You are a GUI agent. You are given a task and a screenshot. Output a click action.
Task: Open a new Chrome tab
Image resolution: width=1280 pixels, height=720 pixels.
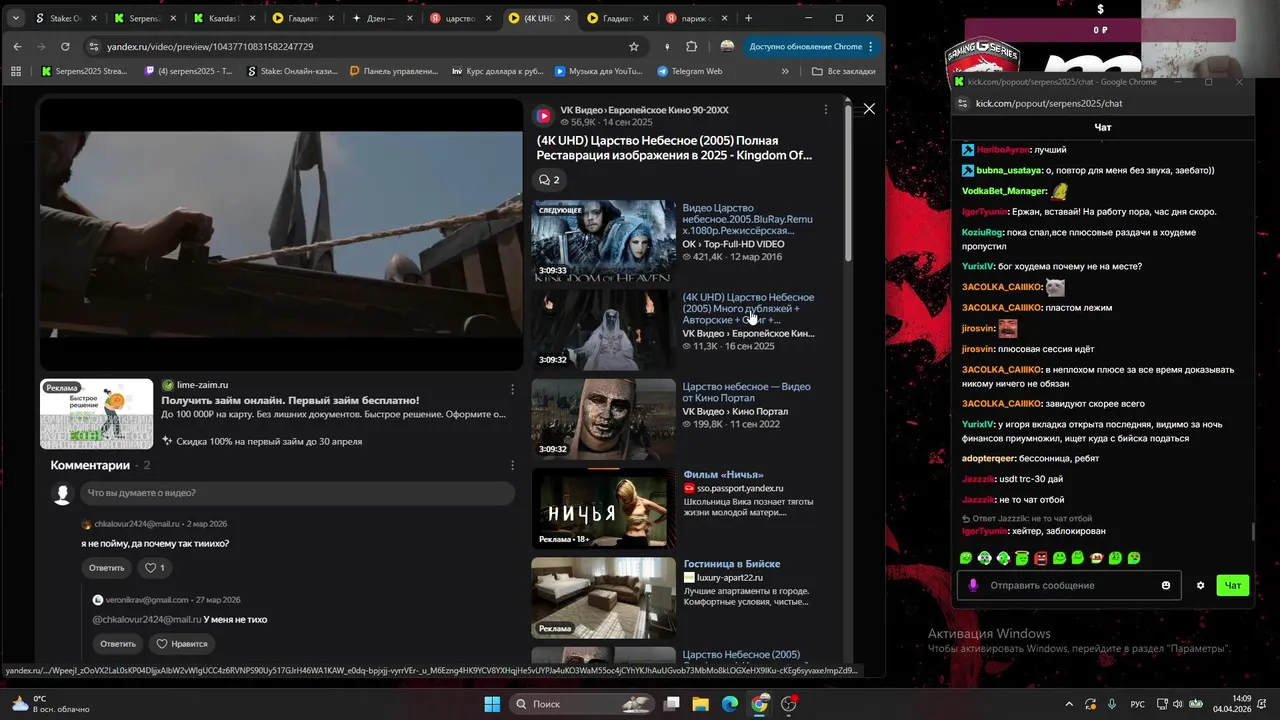[748, 18]
